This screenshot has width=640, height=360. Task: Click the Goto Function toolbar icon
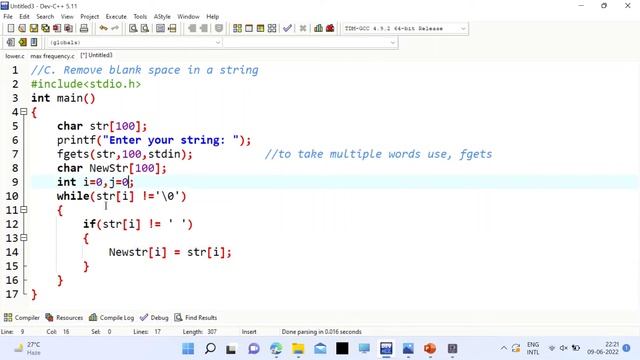point(160,28)
